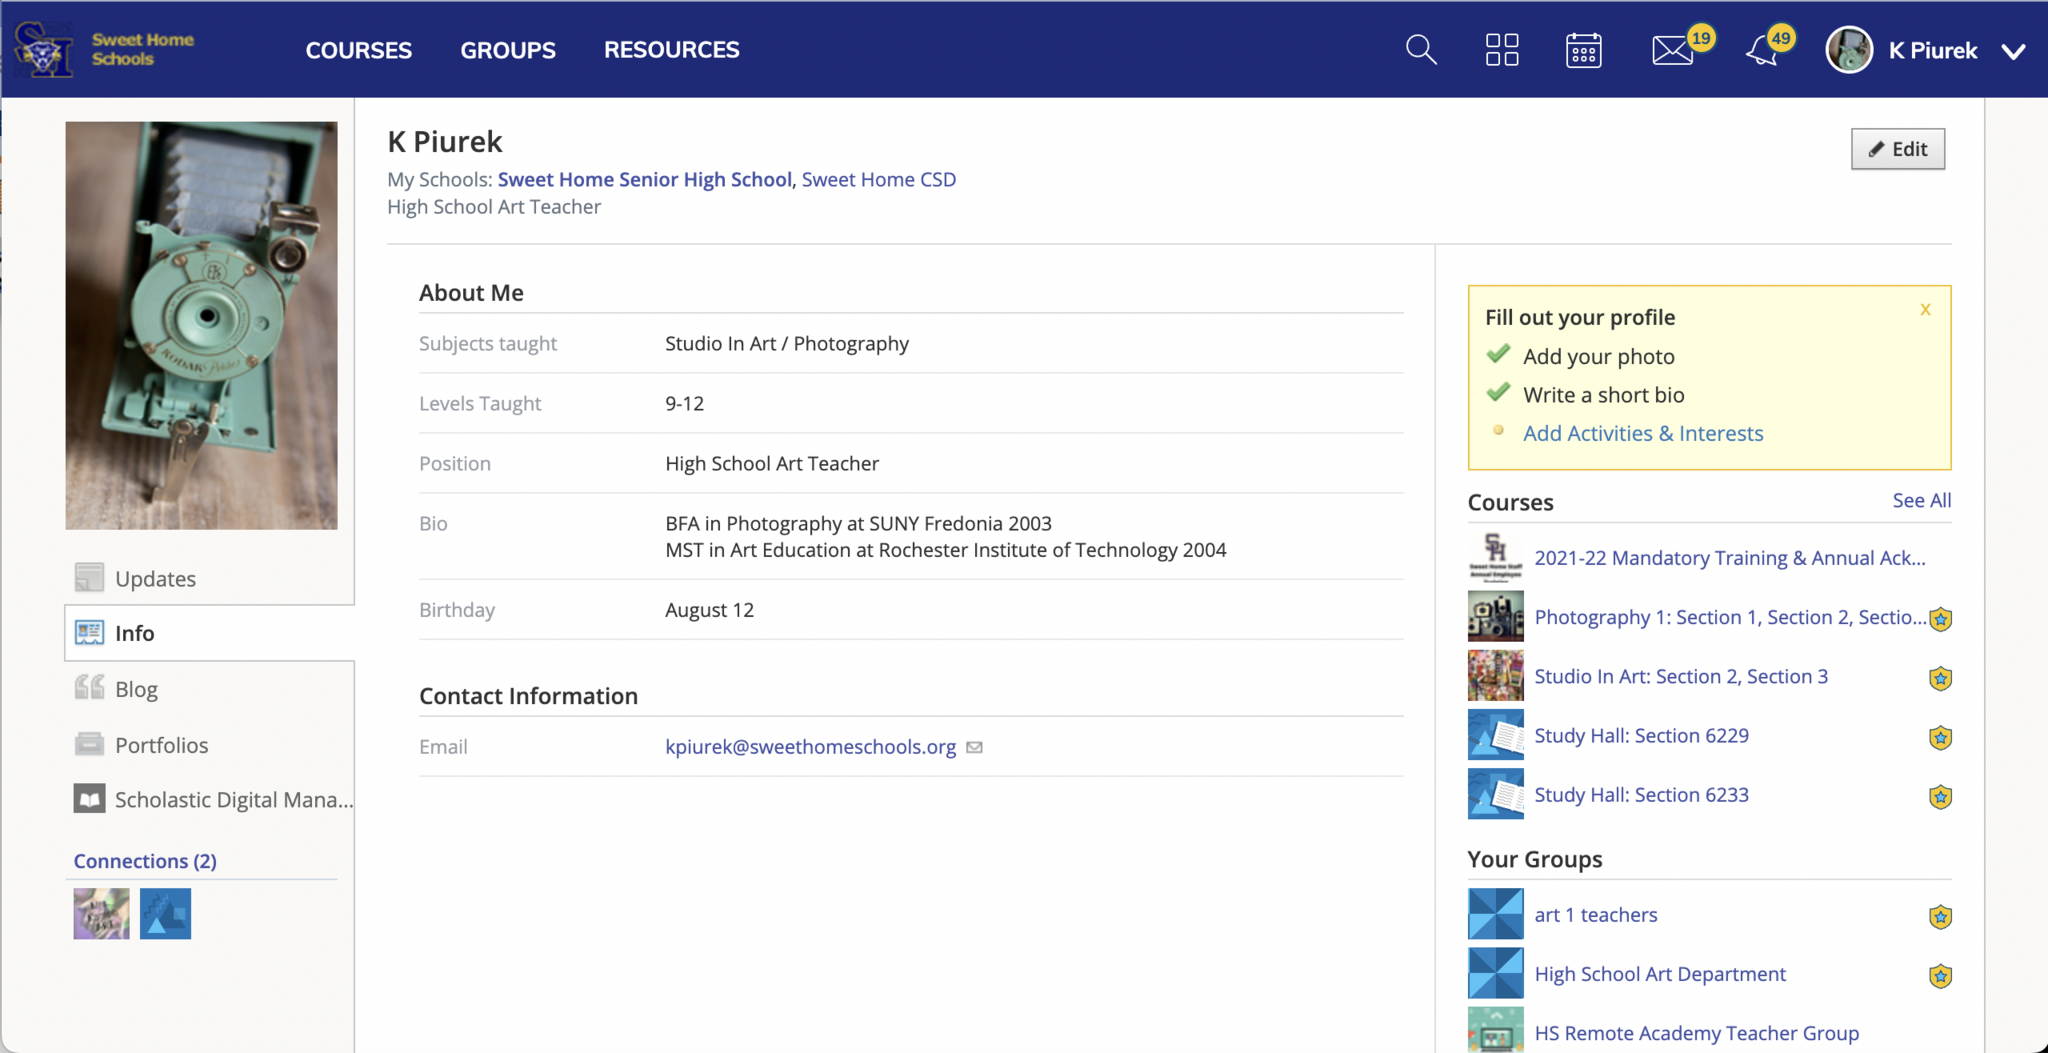
Task: Open the app grid icon
Action: [x=1501, y=50]
